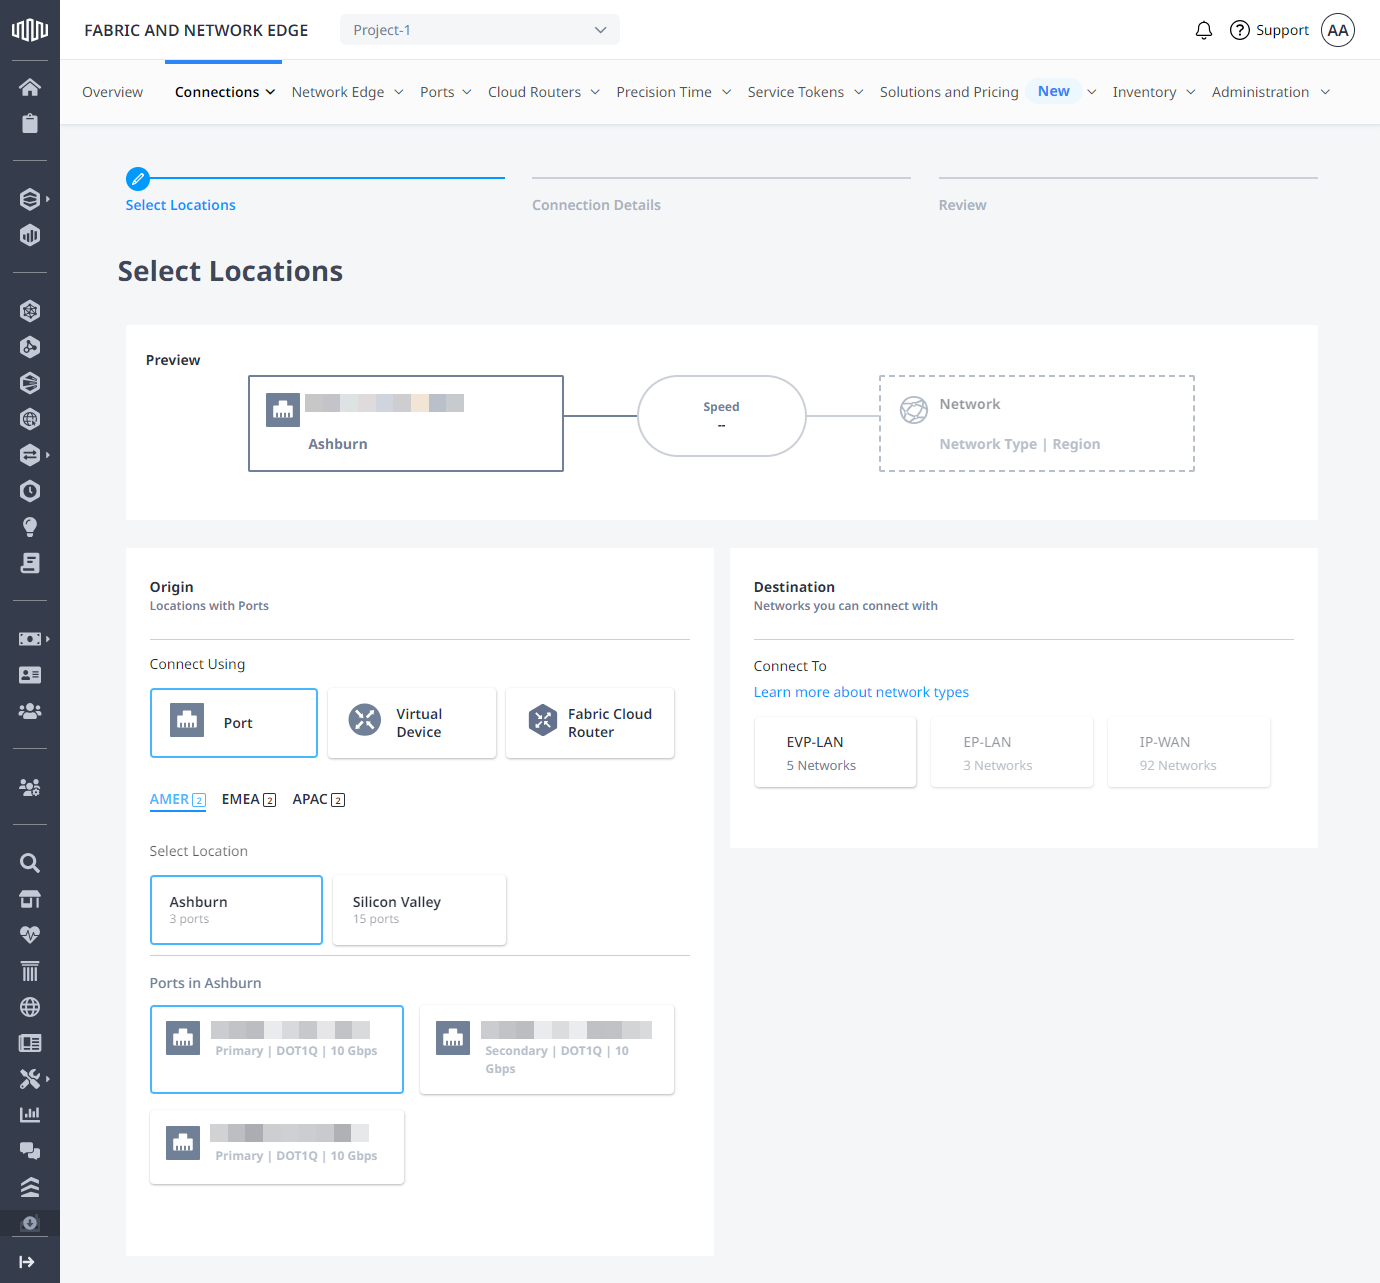This screenshot has height=1283, width=1380.
Task: Click the Speed oval in the preview
Action: tap(722, 416)
